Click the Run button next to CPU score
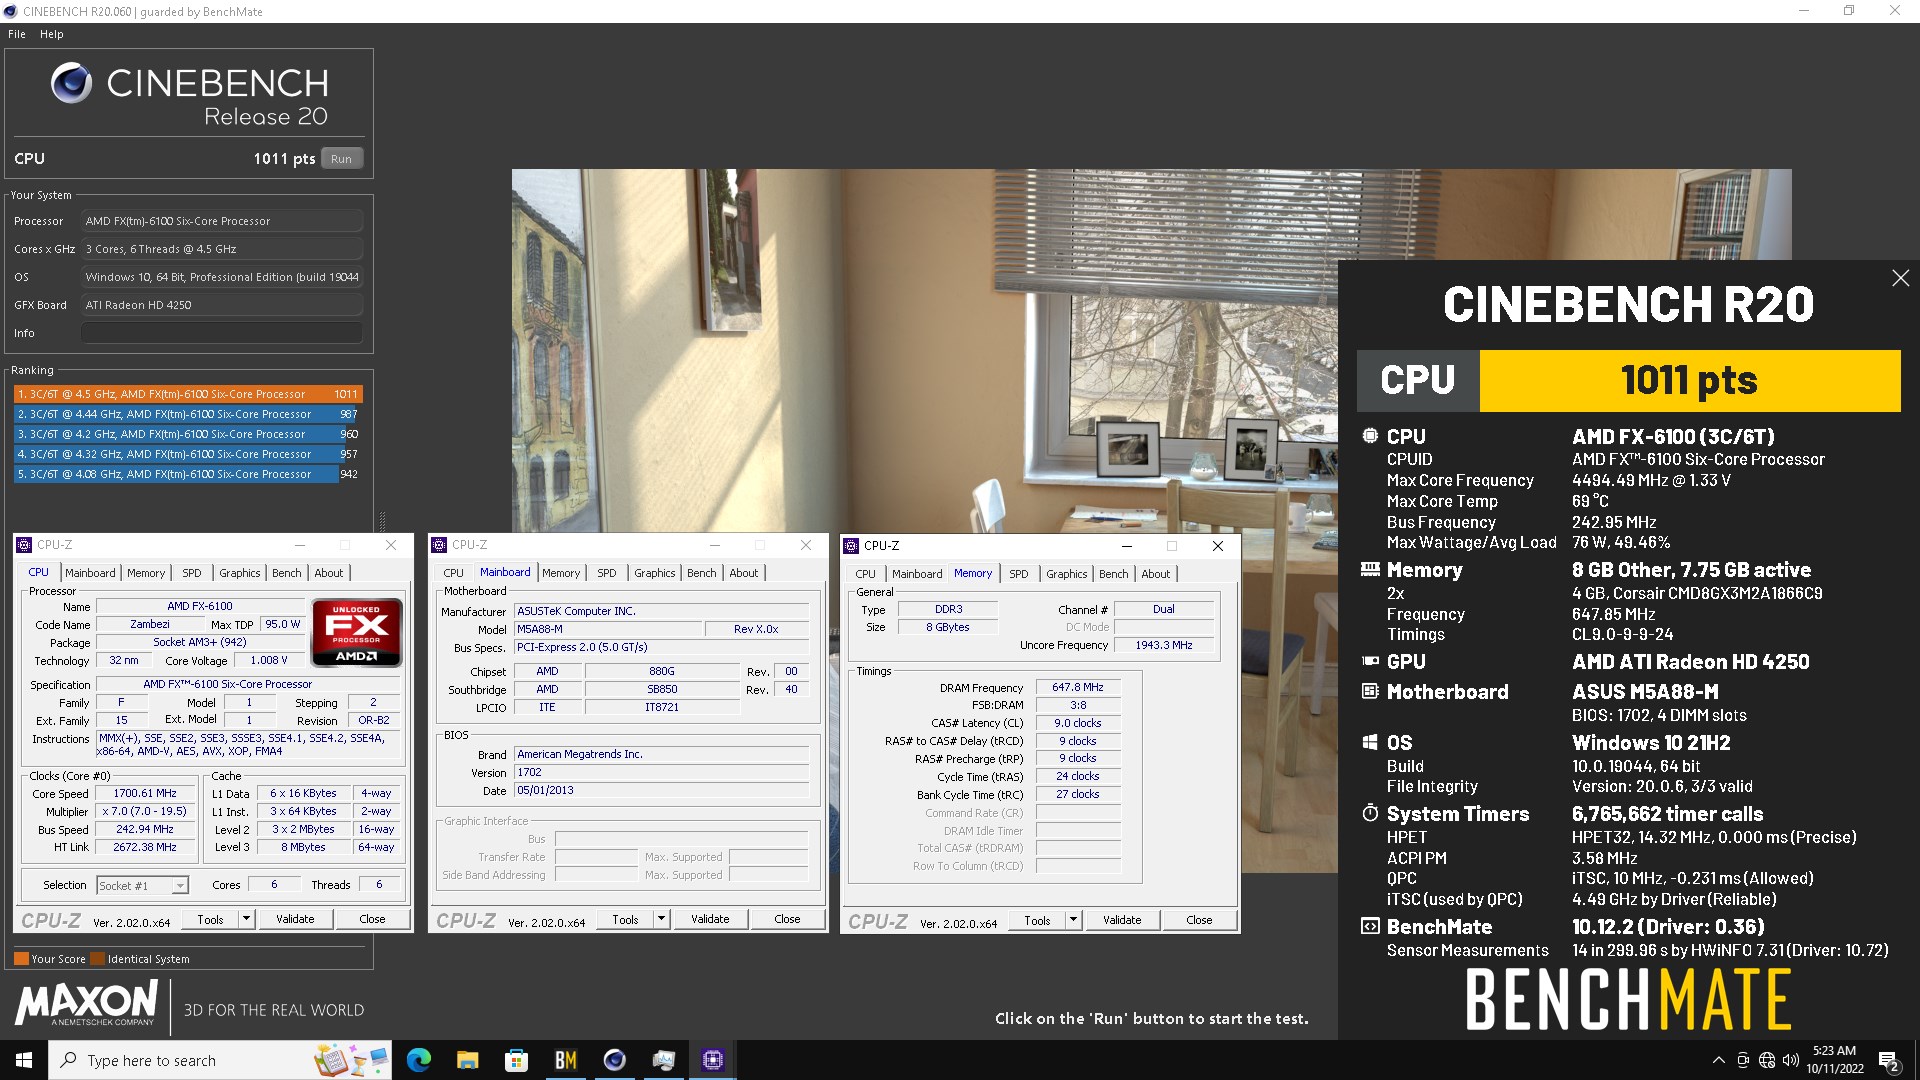The image size is (1920, 1080). 342,159
